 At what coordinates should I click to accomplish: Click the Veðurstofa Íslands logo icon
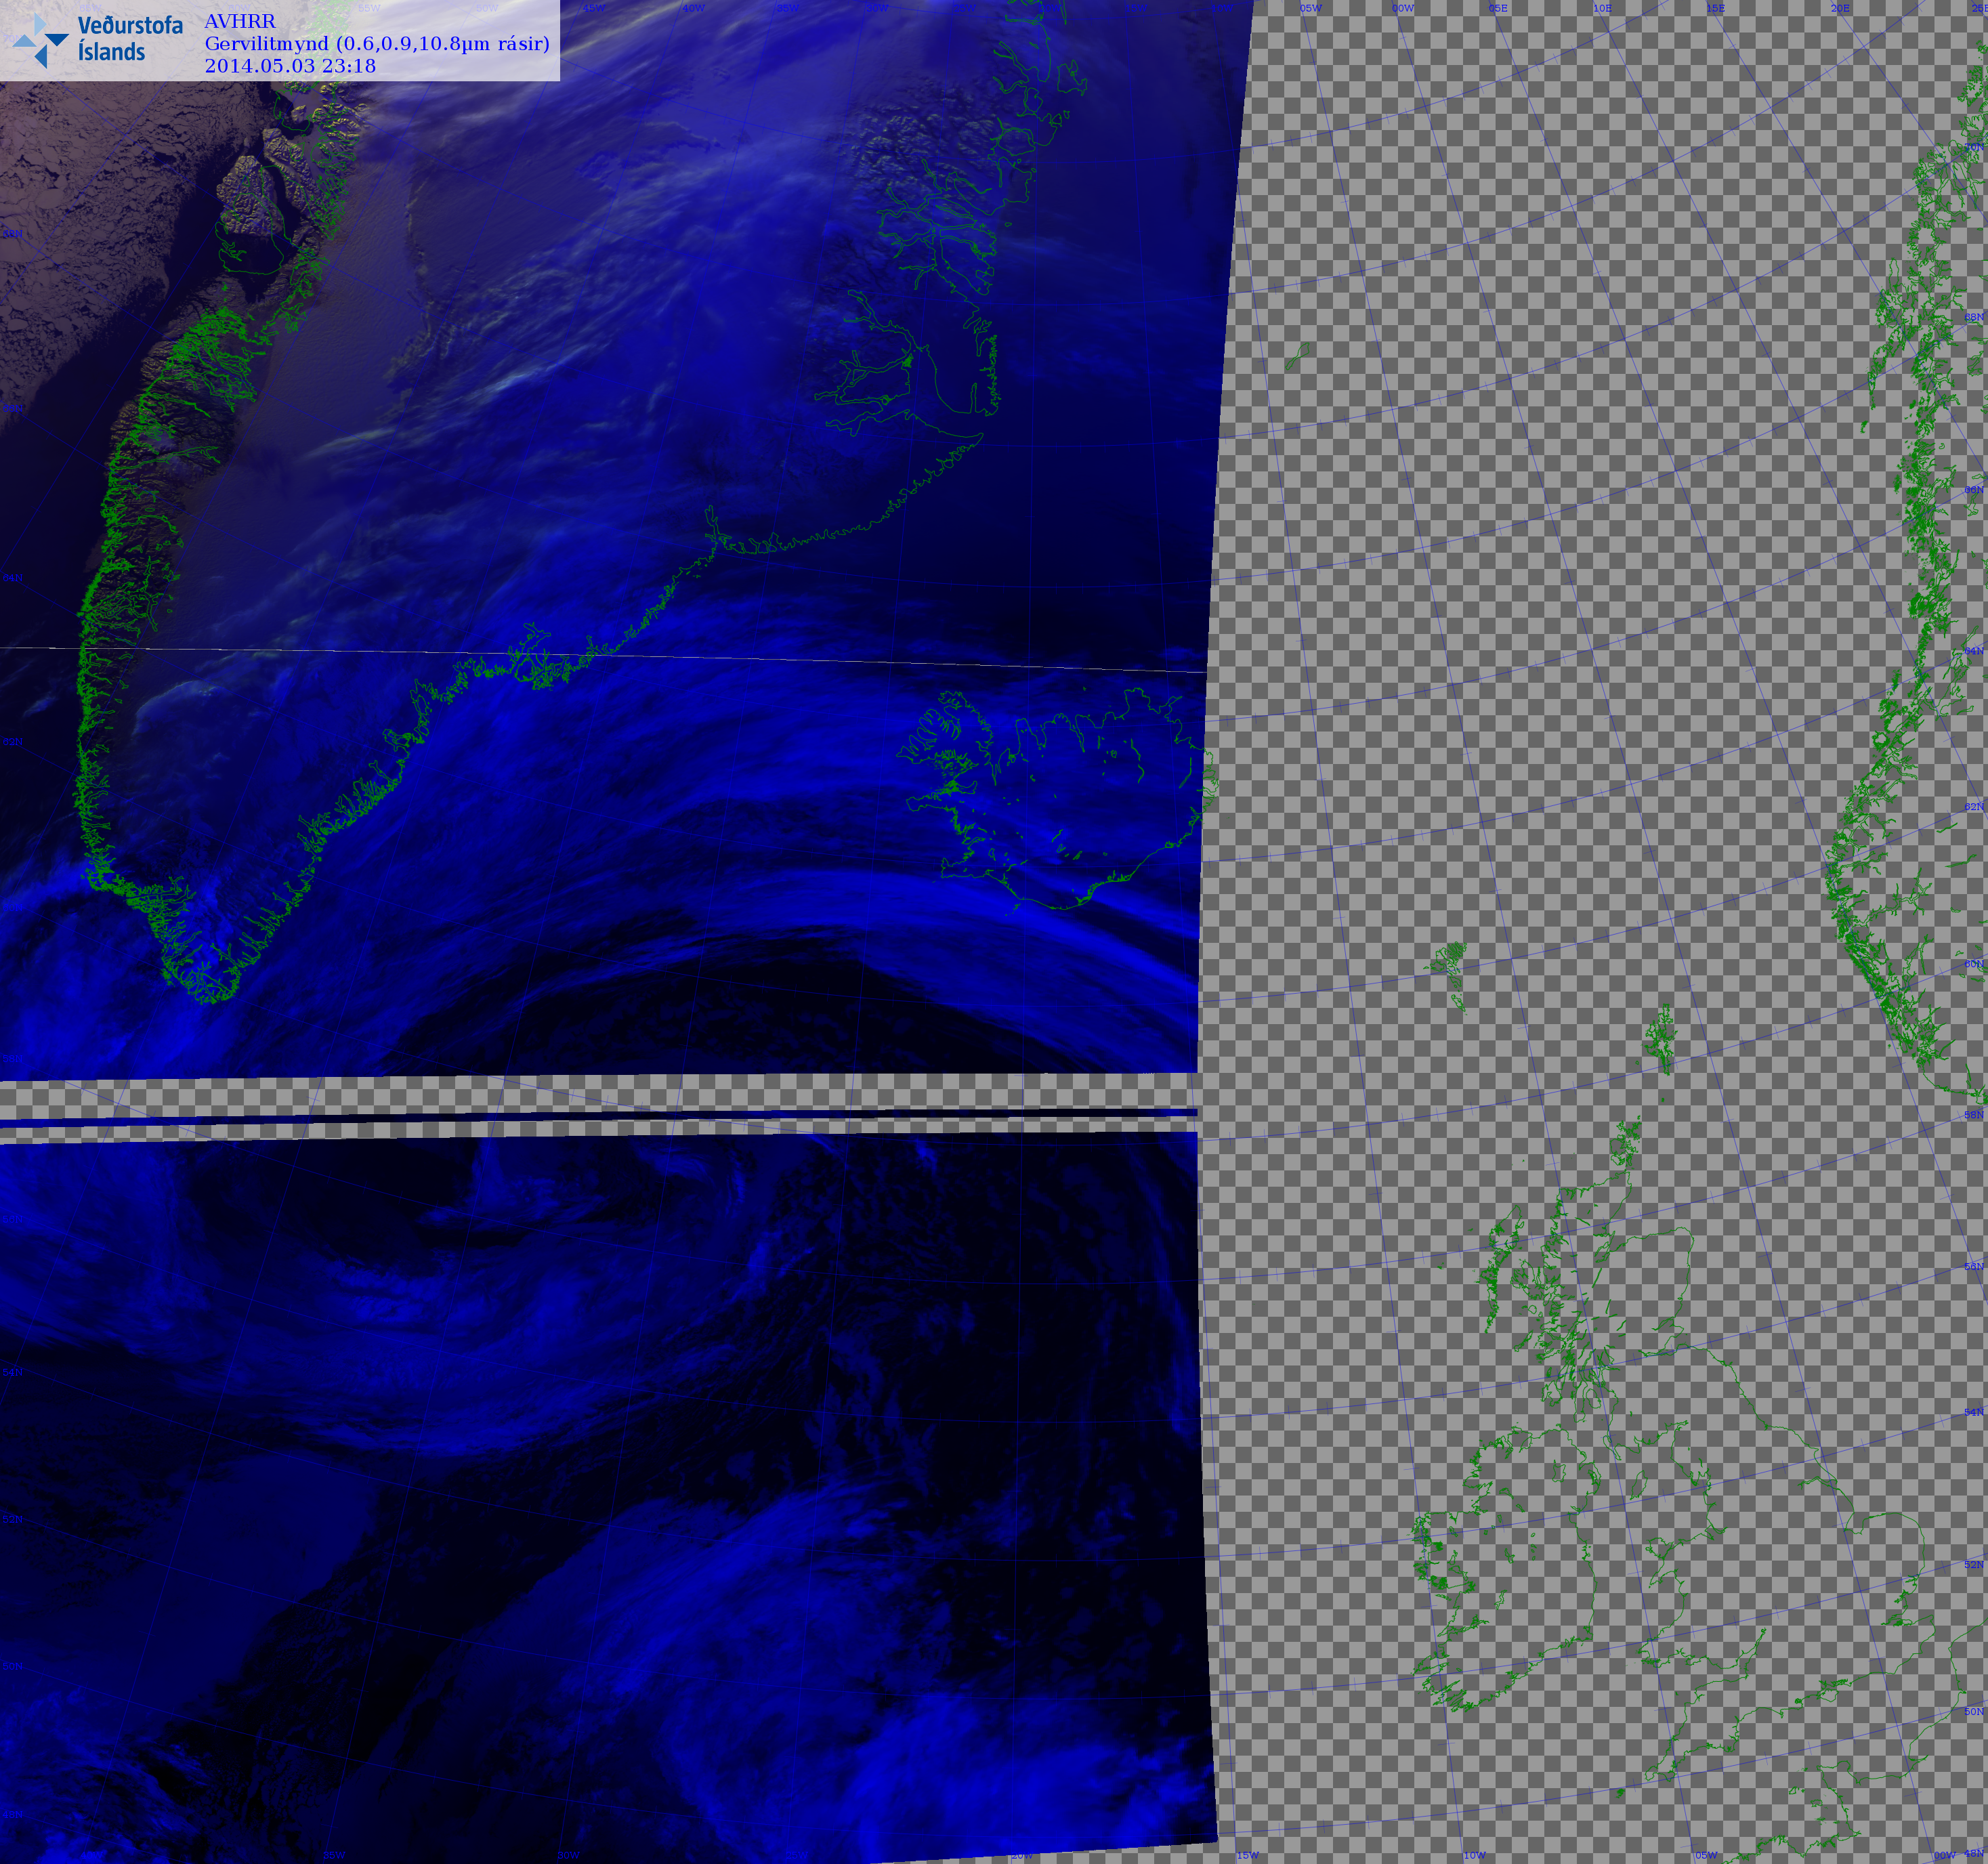coord(40,41)
